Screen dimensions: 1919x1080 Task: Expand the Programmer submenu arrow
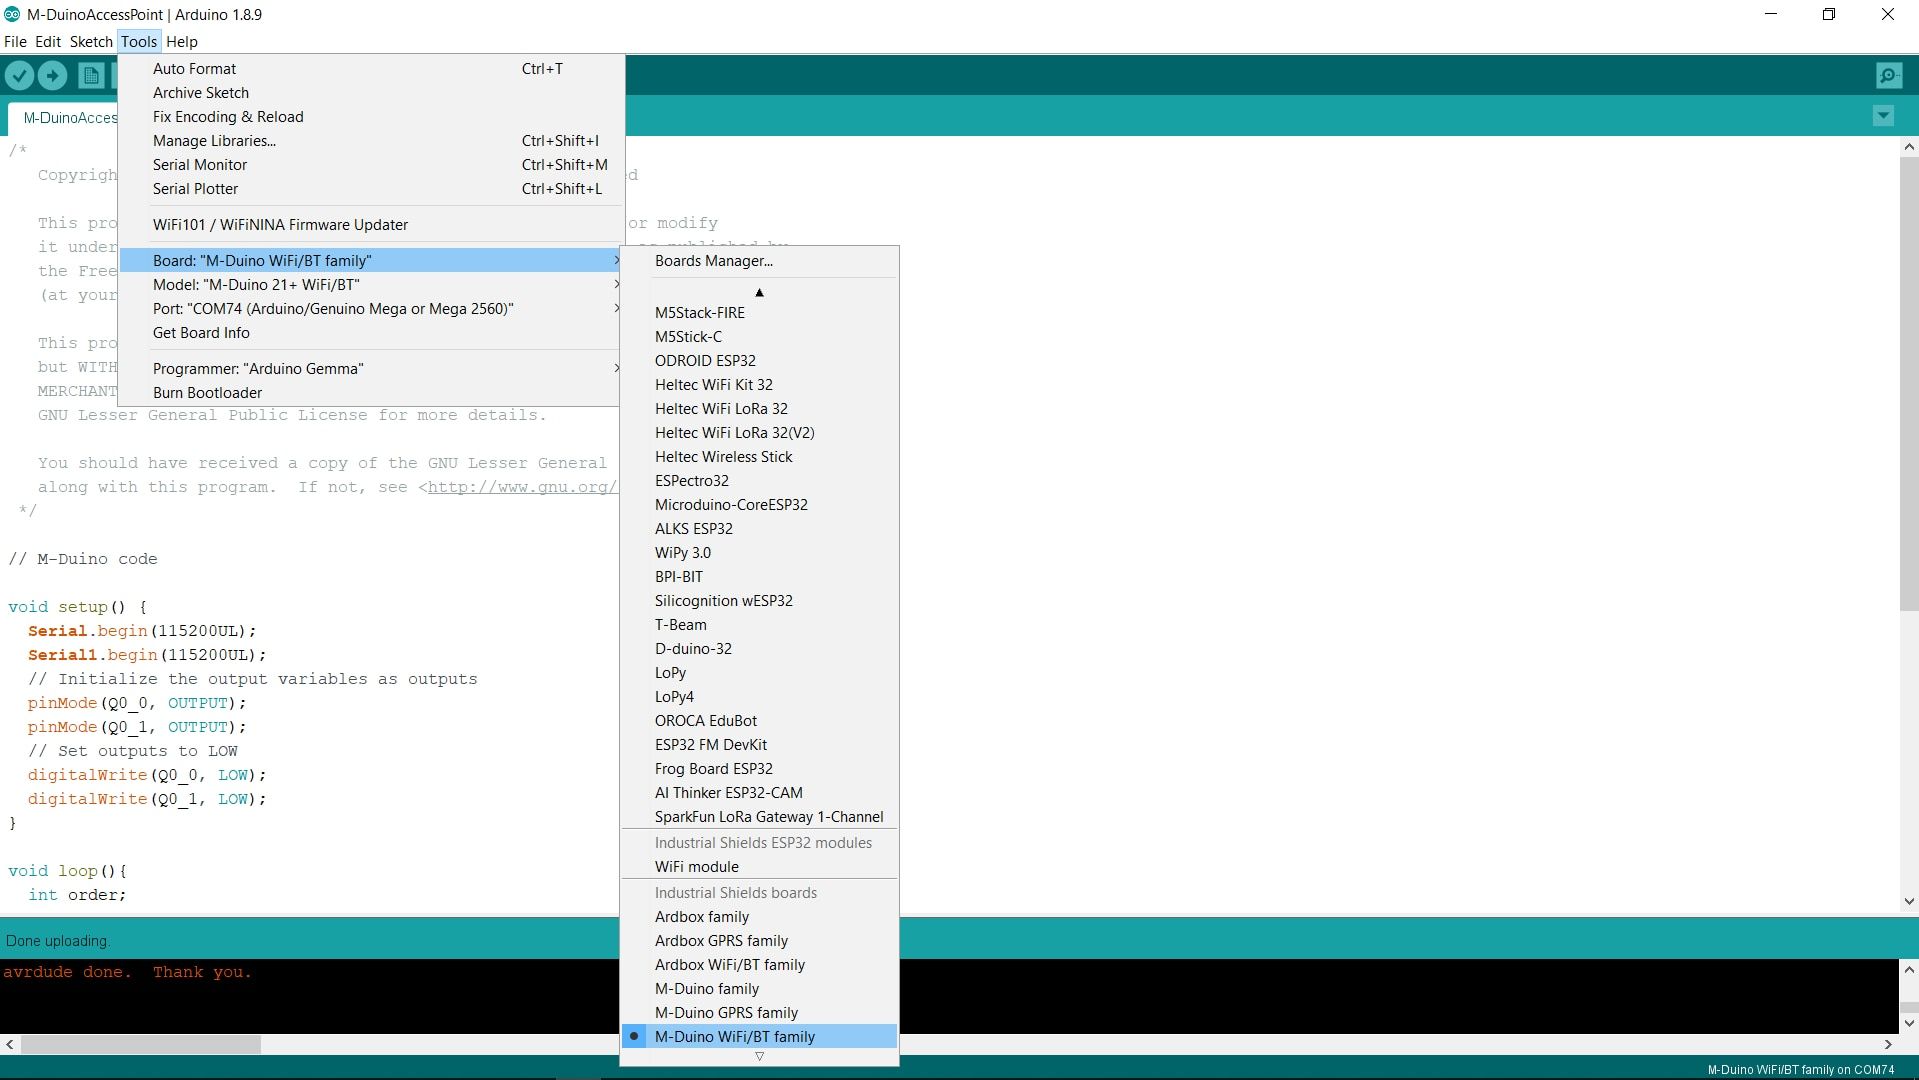(x=616, y=369)
